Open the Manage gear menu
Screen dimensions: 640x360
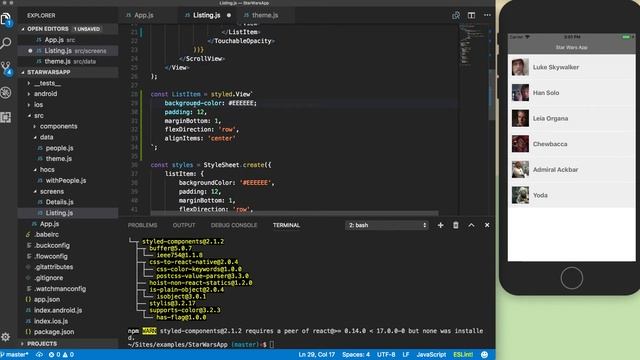click(6, 337)
